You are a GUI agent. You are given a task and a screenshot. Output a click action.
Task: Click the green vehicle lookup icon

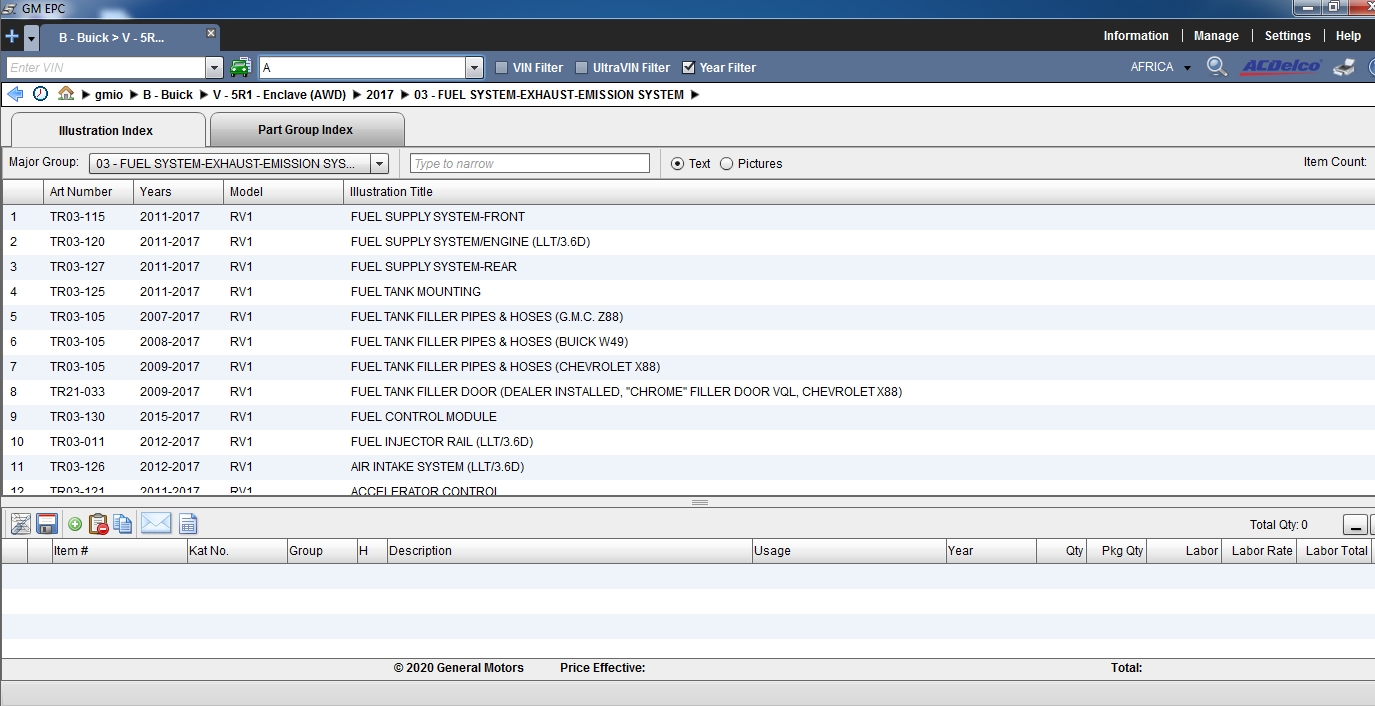click(240, 67)
